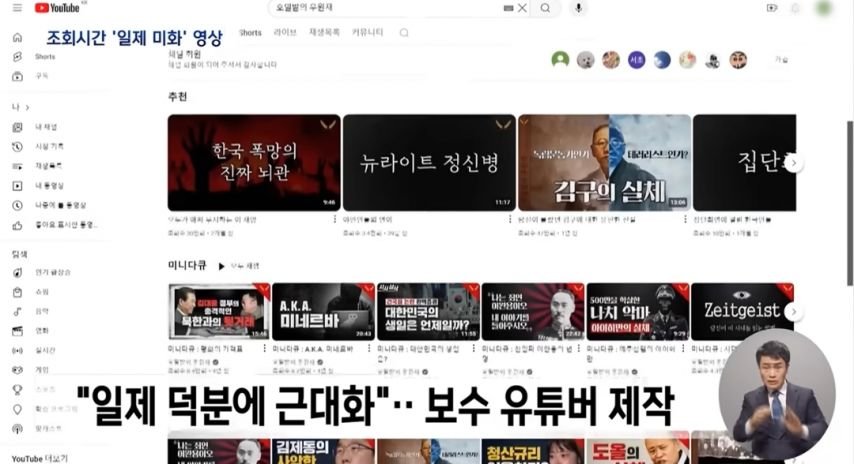The width and height of the screenshot is (854, 464).
Task: Play all 미니다큐 videos
Action: pos(239,266)
